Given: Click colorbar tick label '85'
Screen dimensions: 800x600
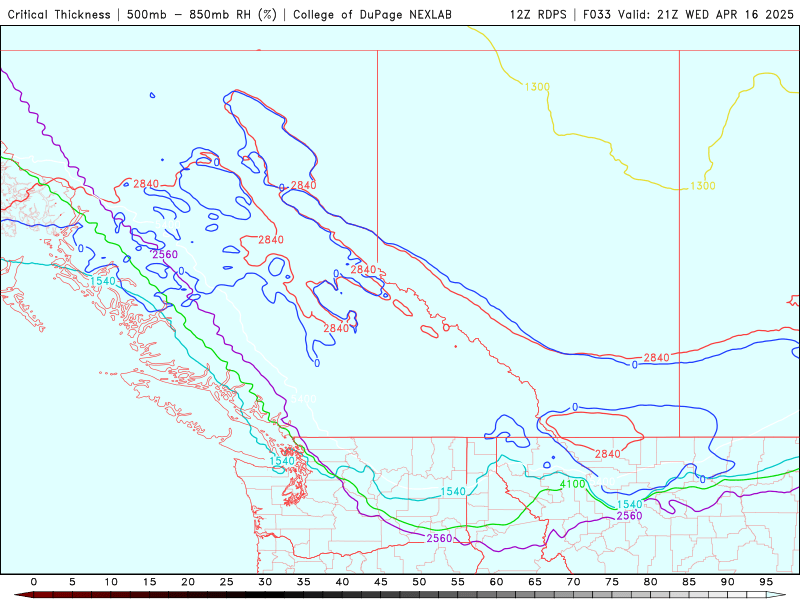Looking at the screenshot, I should pyautogui.click(x=689, y=582).
